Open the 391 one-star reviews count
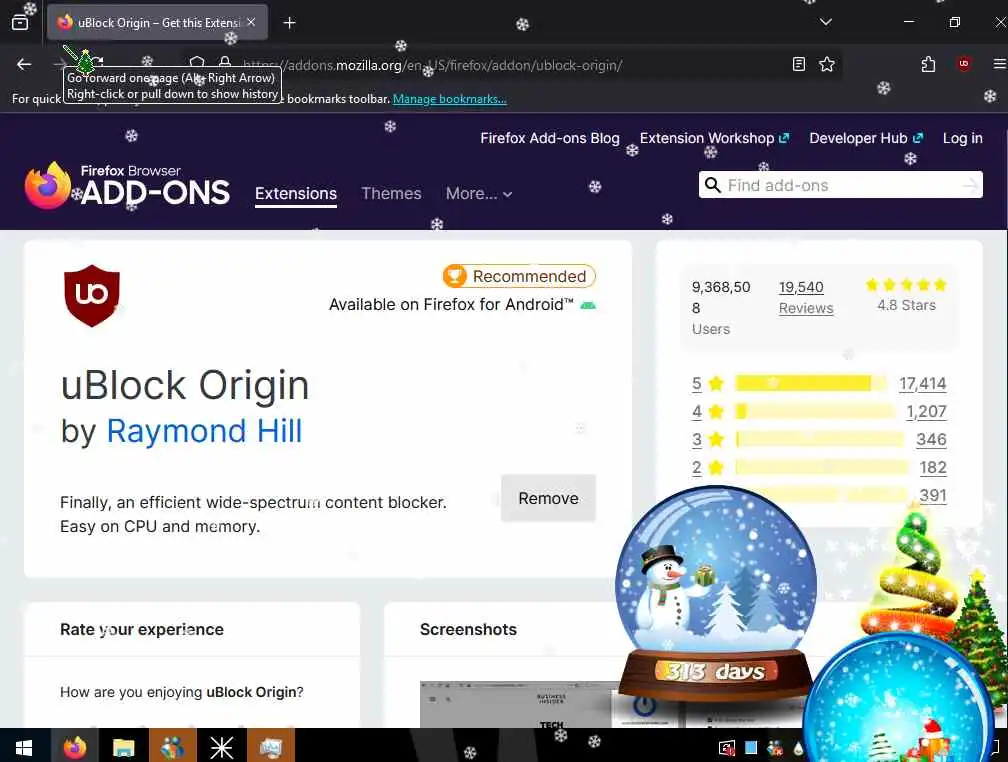This screenshot has height=762, width=1008. pyautogui.click(x=933, y=496)
